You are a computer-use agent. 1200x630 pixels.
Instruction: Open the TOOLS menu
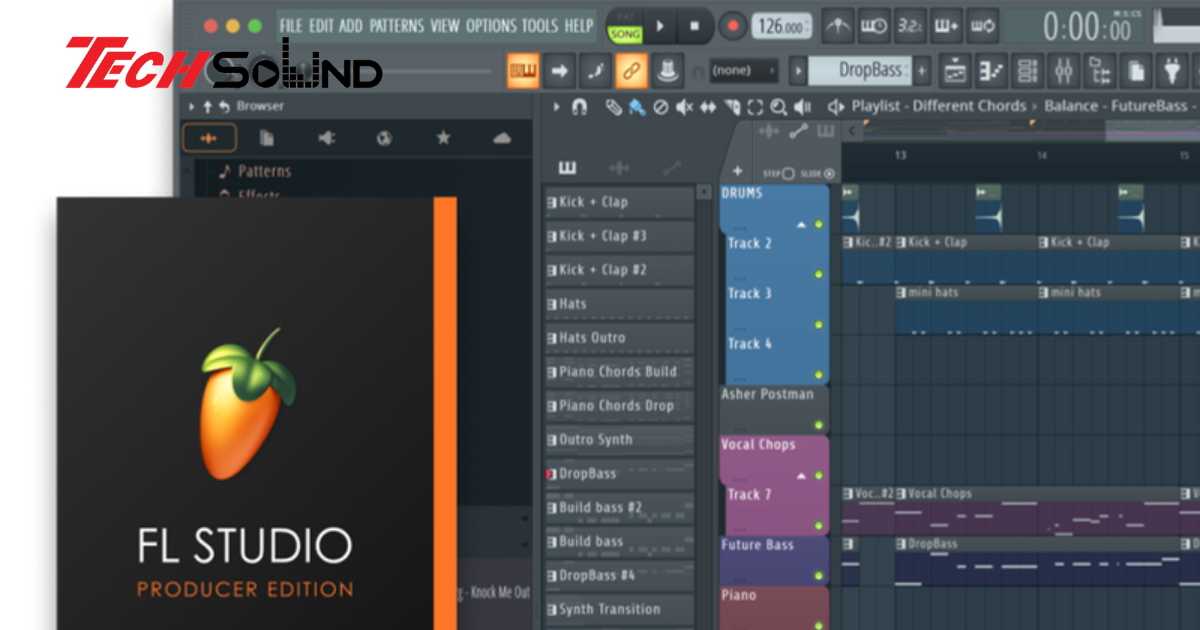[541, 25]
